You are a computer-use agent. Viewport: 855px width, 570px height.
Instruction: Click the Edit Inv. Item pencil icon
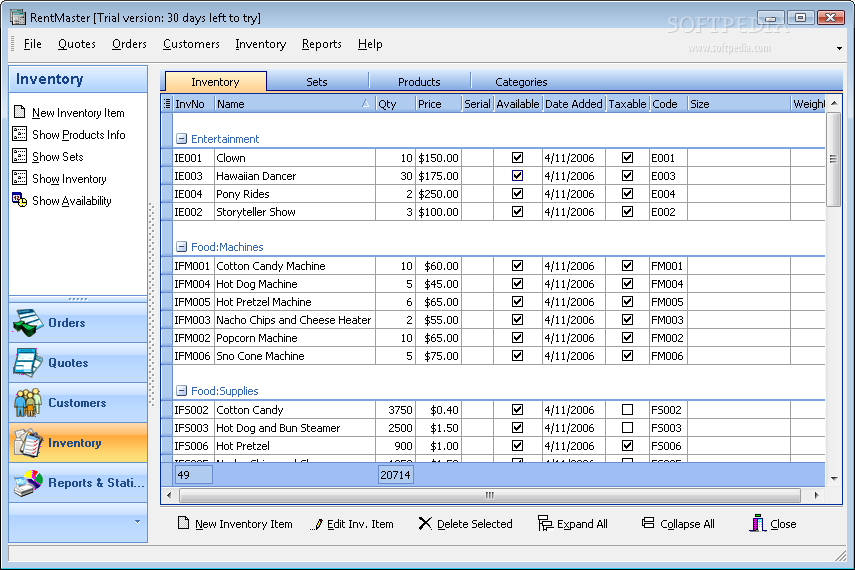click(317, 524)
